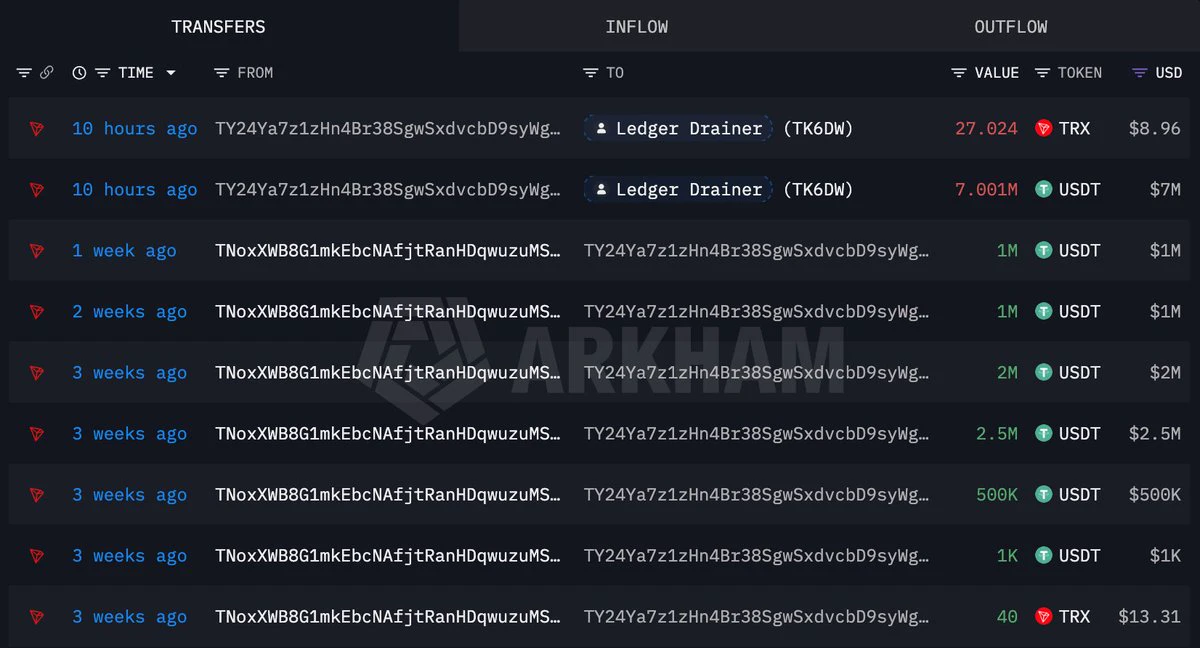
Task: Click the clock icon beside TIME
Action: click(x=79, y=73)
